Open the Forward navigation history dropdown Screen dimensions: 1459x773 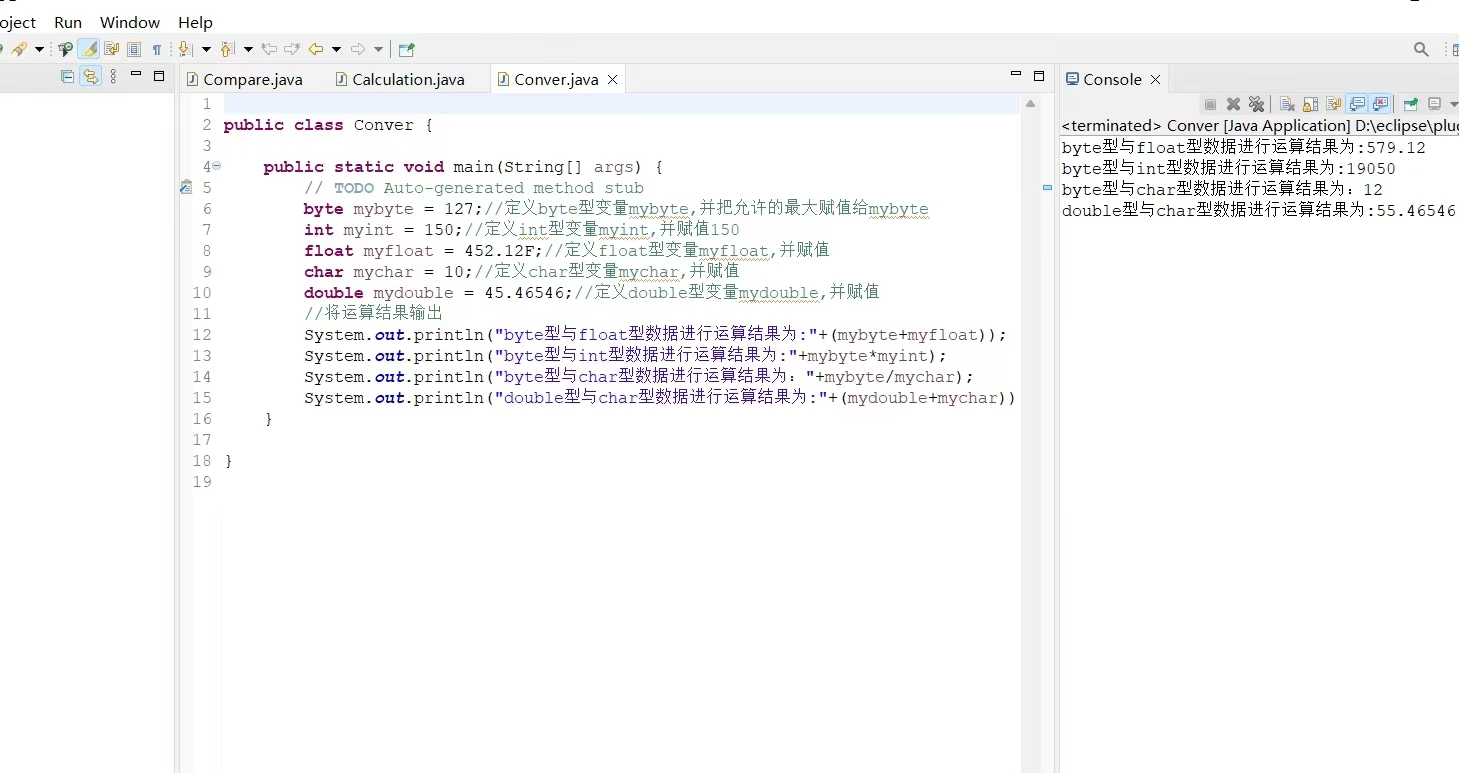[x=378, y=49]
